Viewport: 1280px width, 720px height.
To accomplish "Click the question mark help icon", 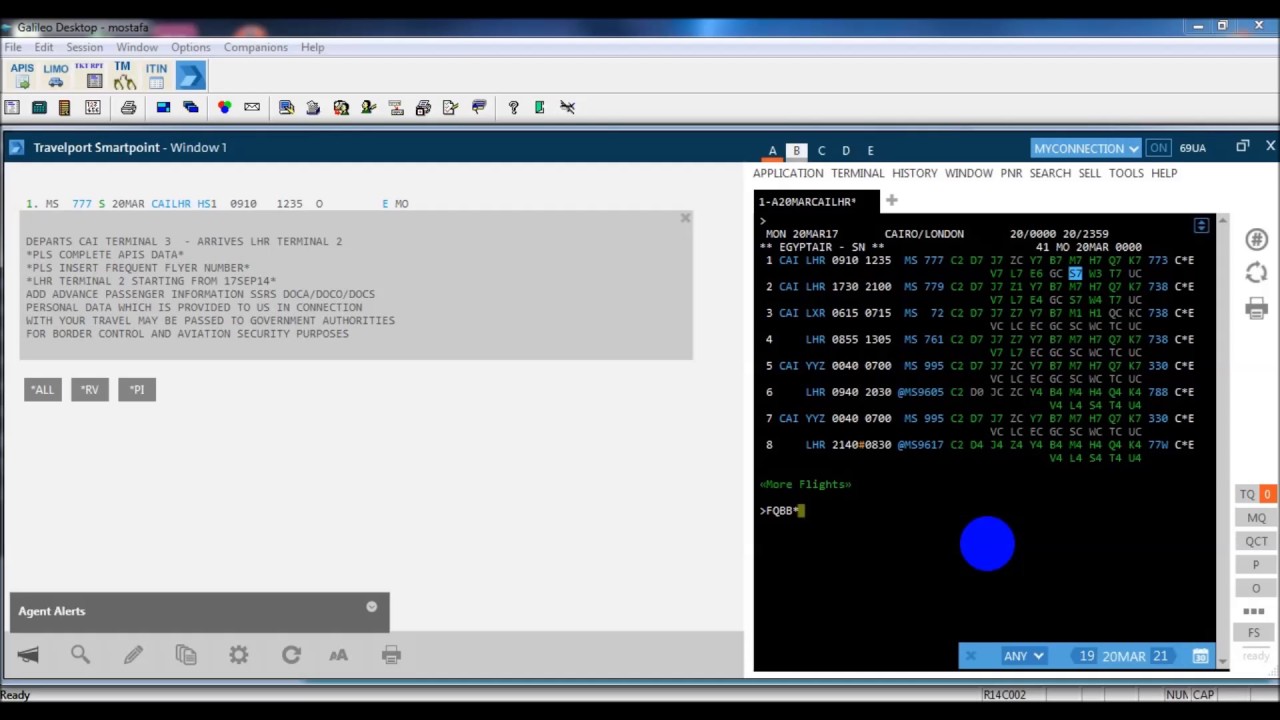I will (x=513, y=107).
